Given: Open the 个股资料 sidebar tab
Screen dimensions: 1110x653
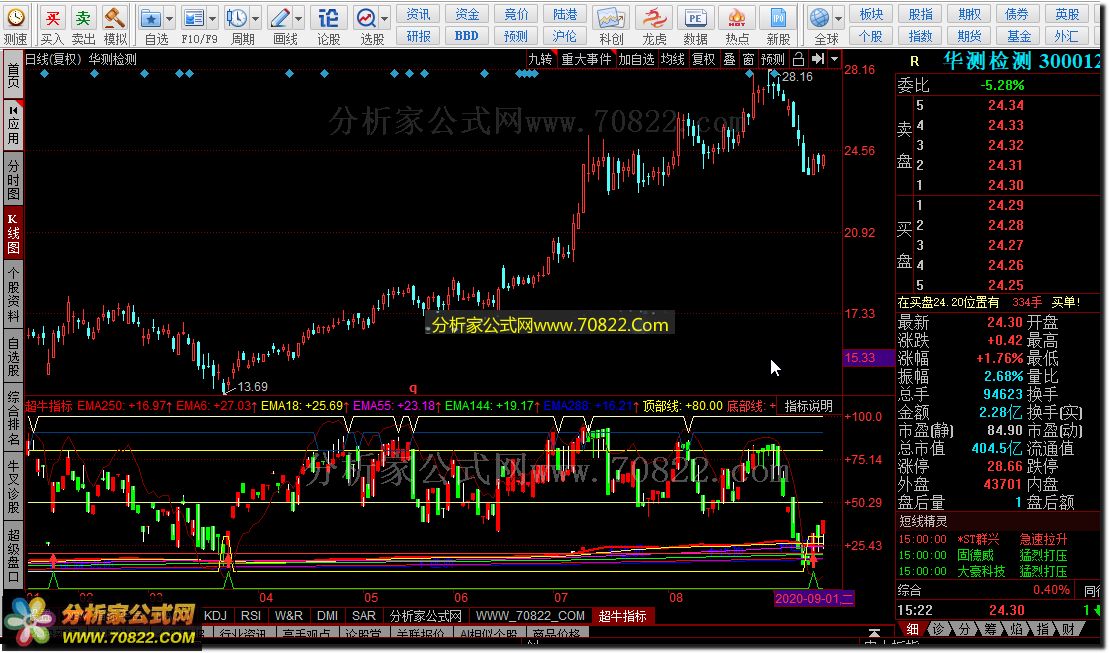Looking at the screenshot, I should (x=13, y=294).
